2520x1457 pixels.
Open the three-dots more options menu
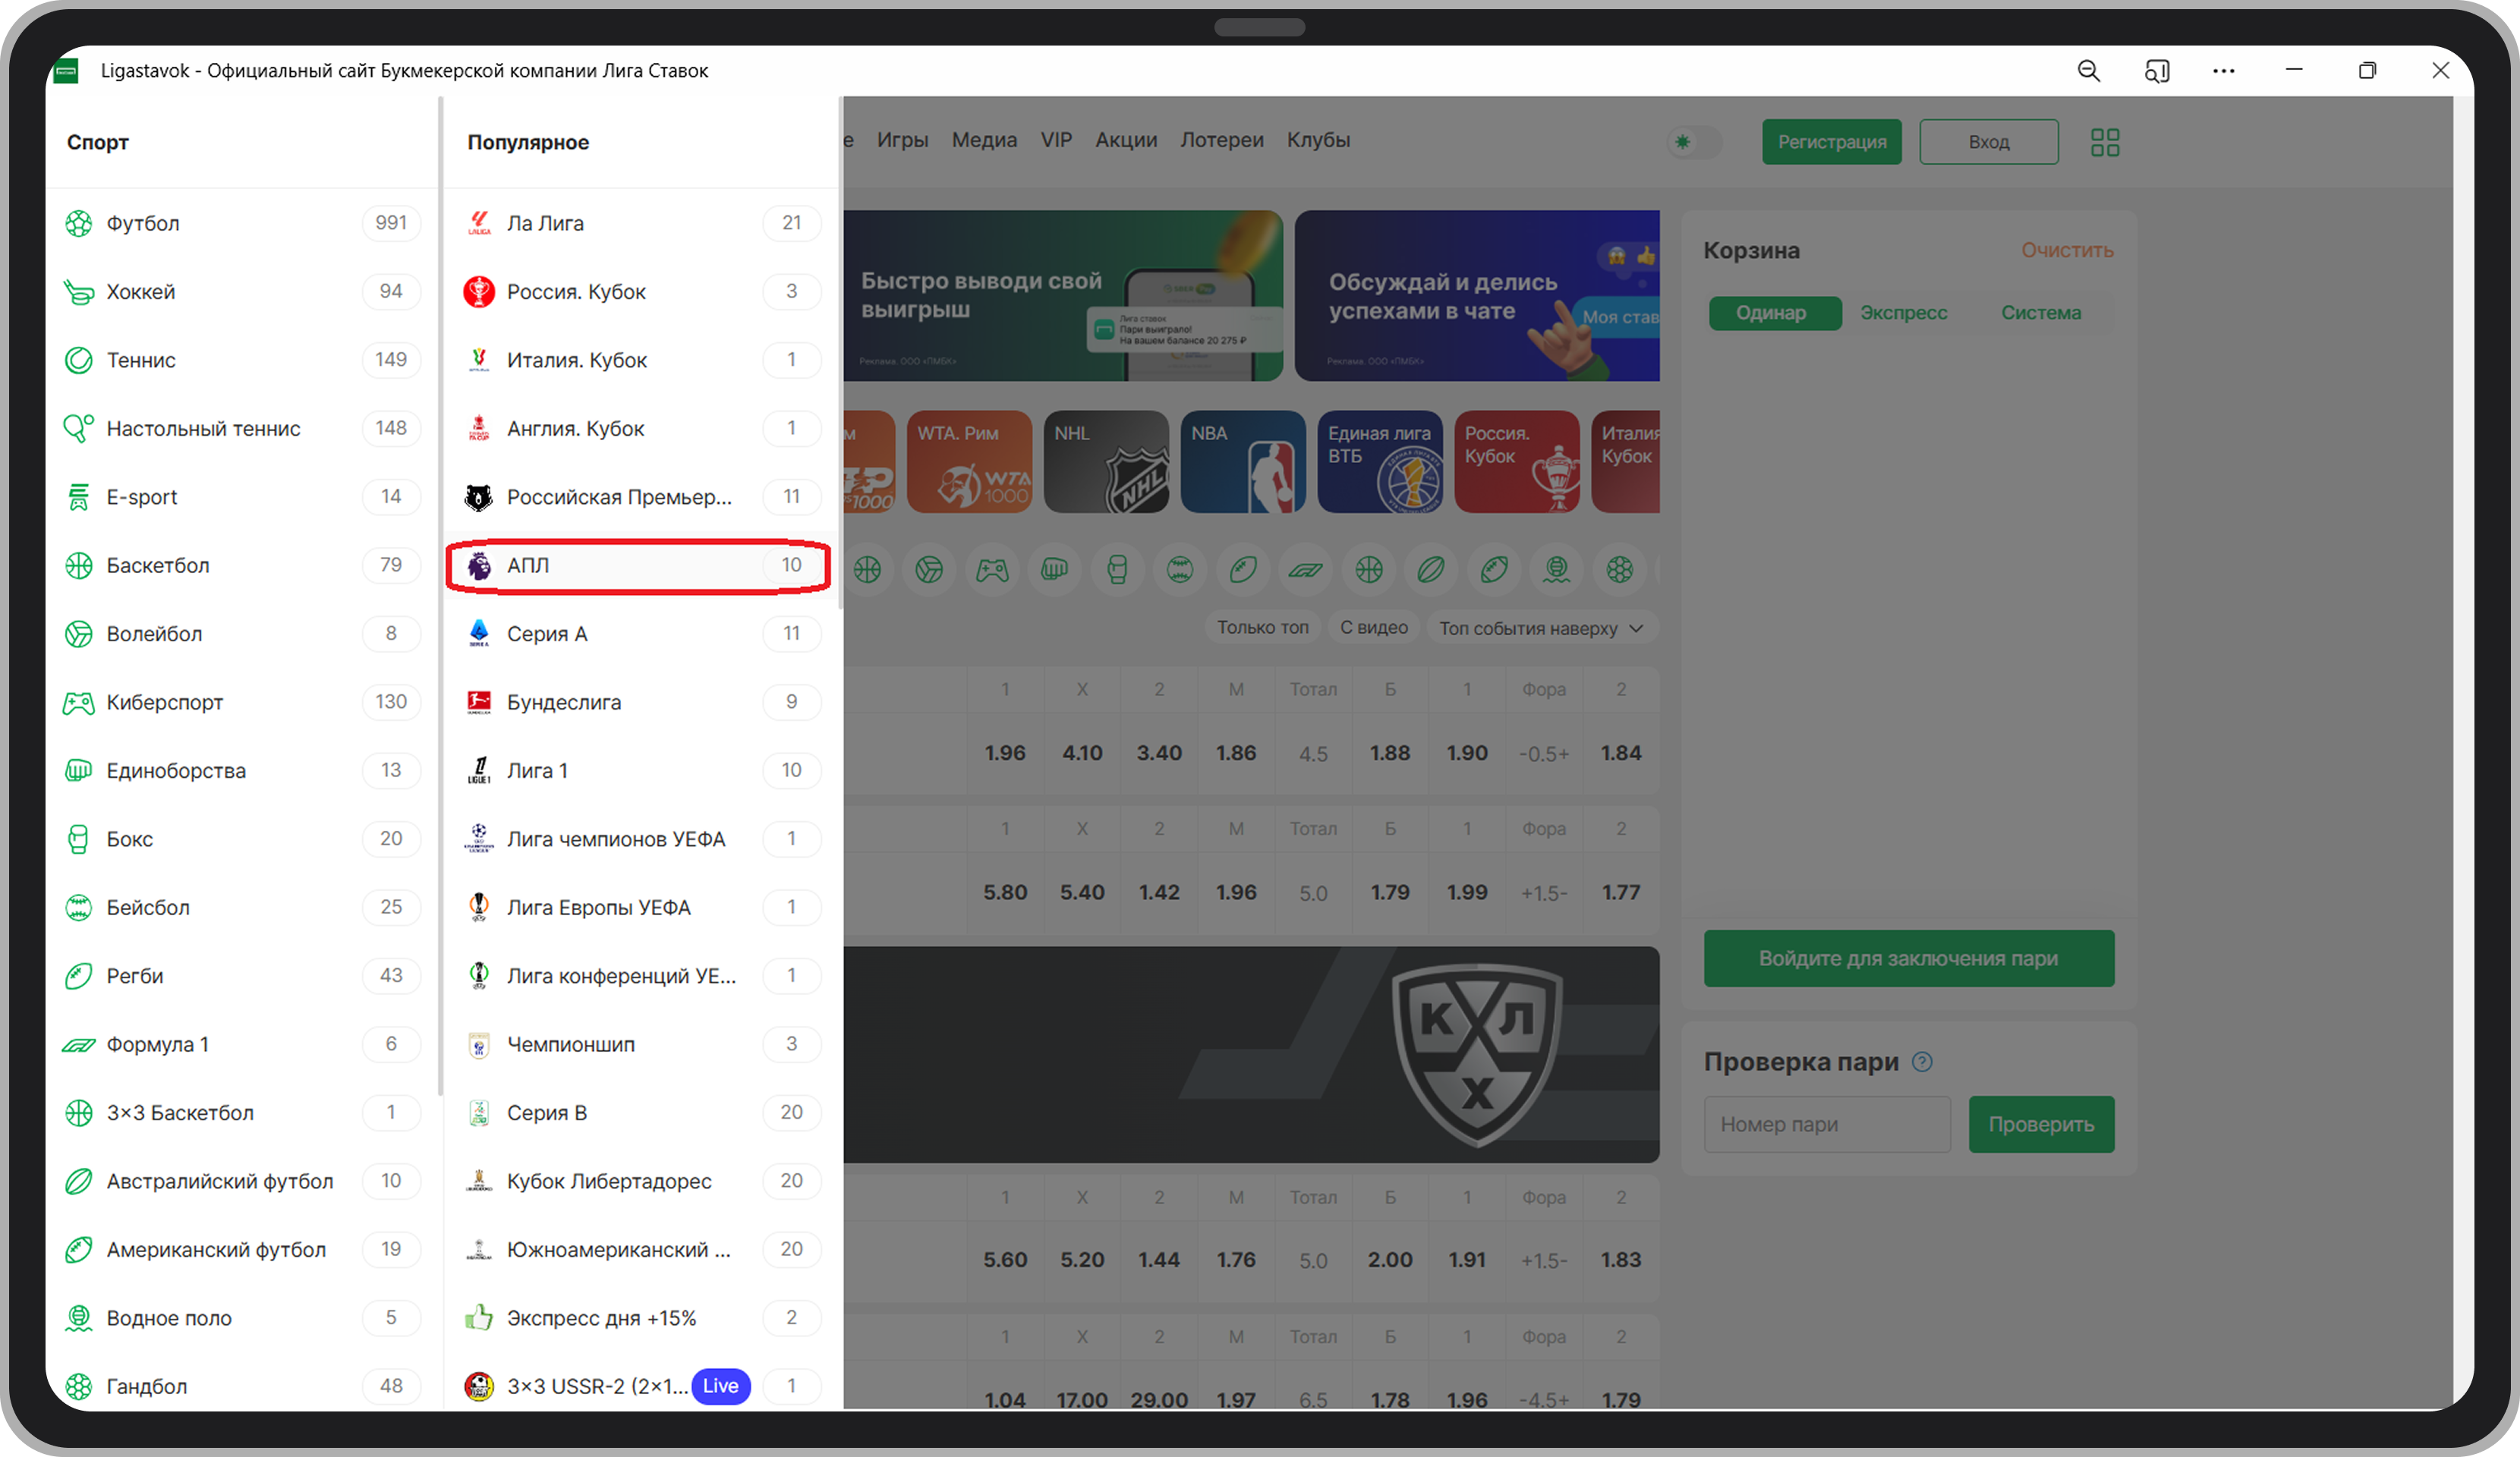pos(2223,71)
